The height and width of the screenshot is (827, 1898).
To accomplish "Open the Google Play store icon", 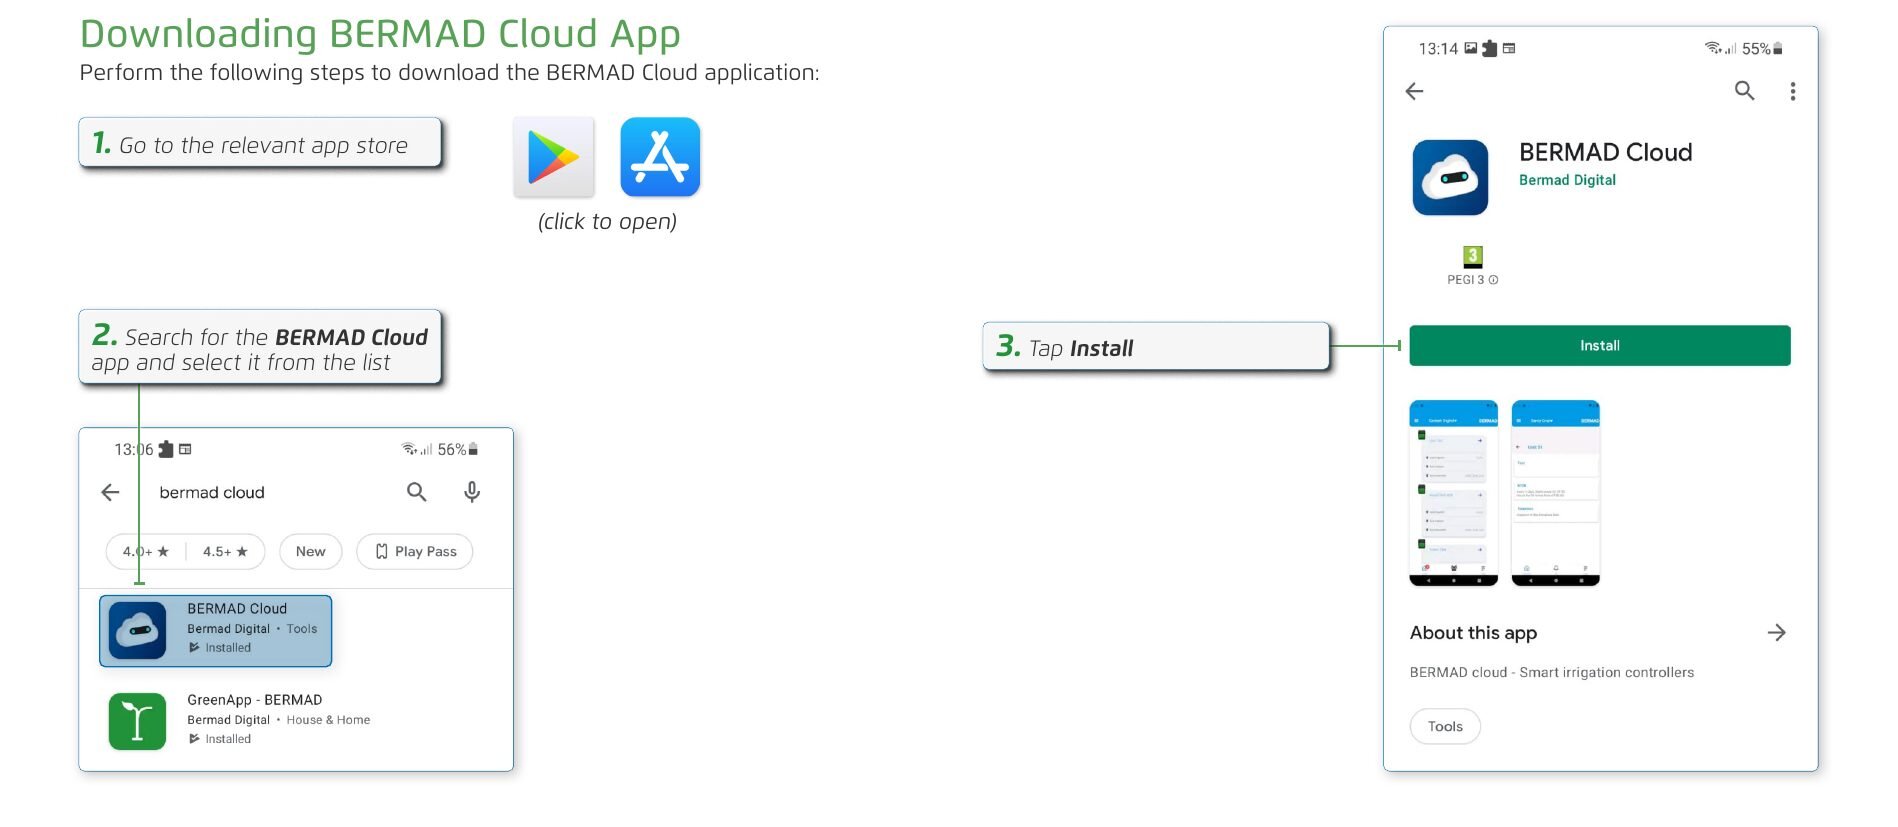I will click(x=554, y=157).
